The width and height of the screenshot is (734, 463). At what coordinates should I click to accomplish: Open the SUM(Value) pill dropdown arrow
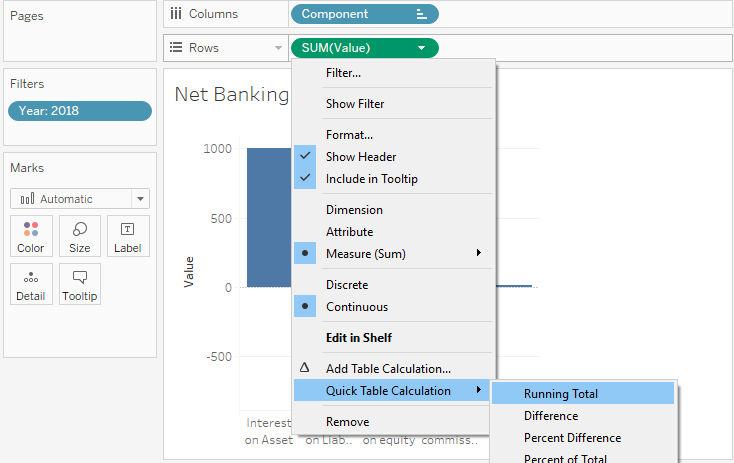(421, 48)
